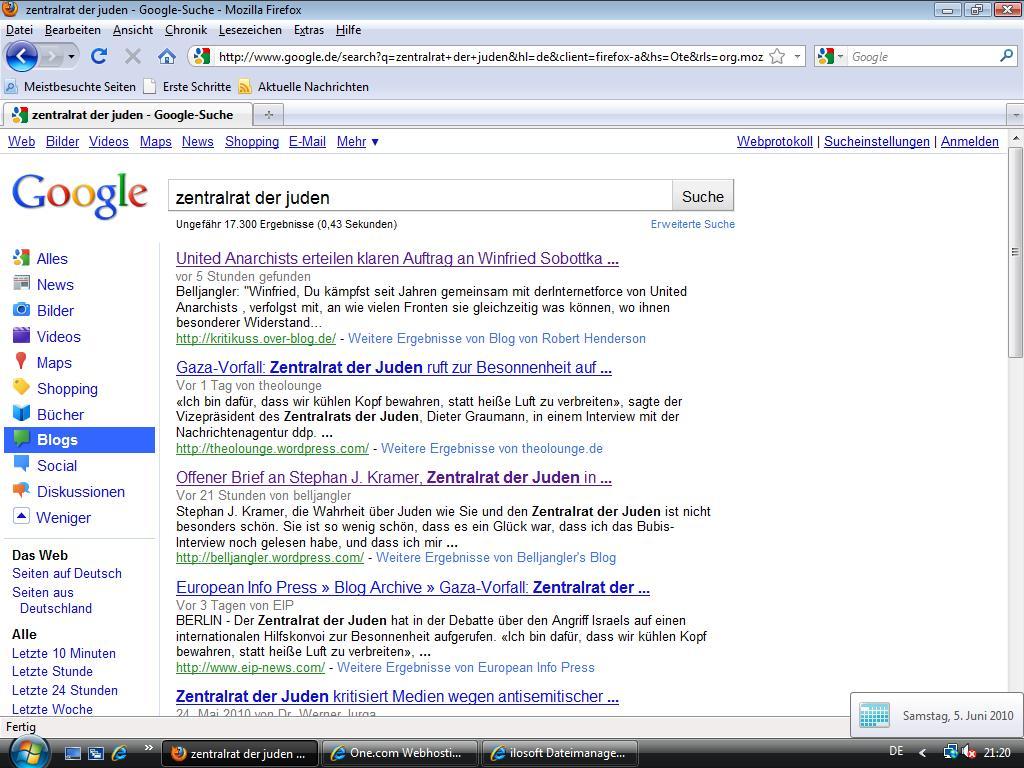Open the Gaza-Vorfall Zentralrat result link

[394, 367]
